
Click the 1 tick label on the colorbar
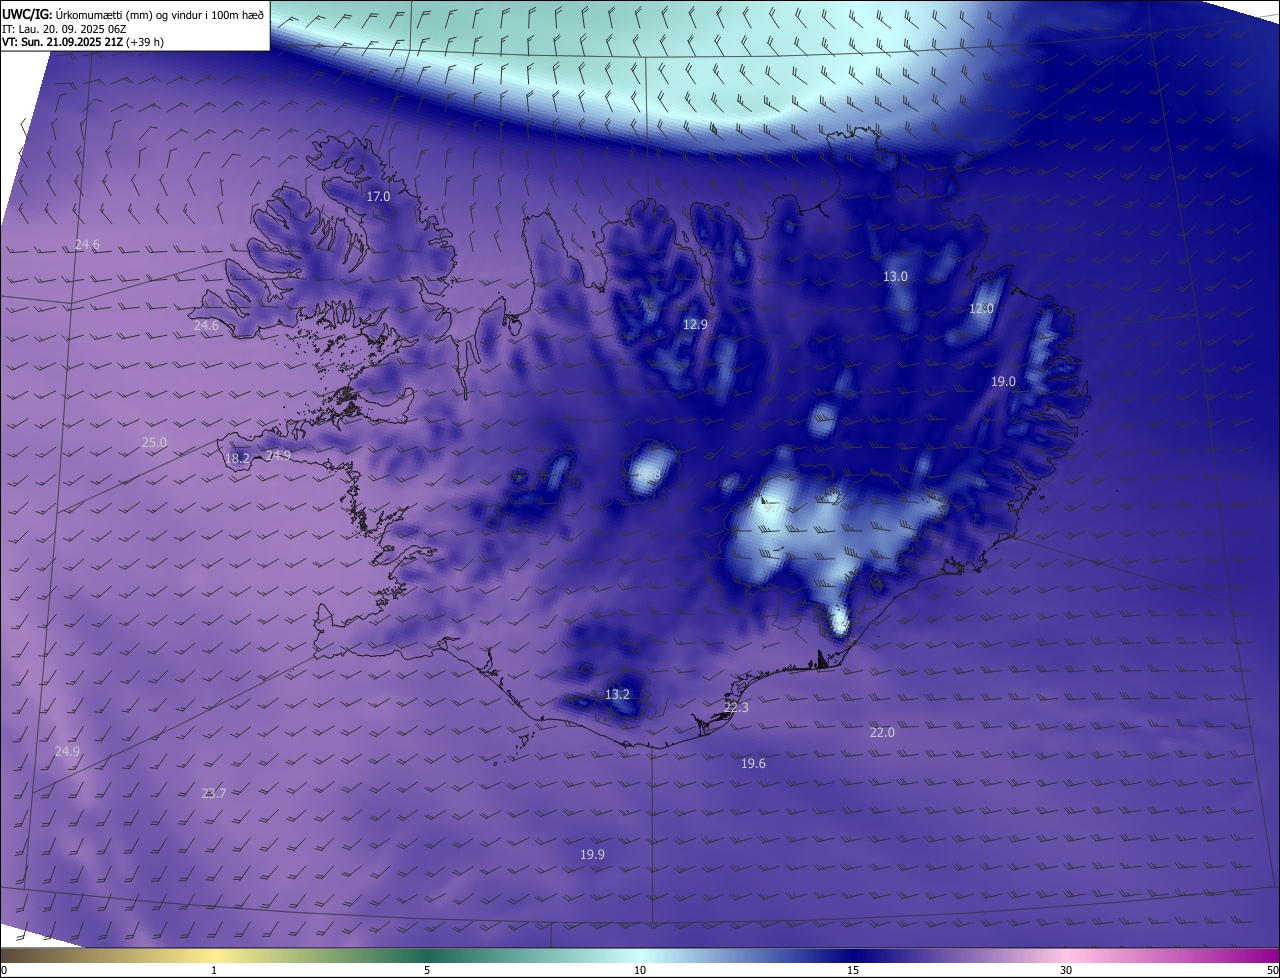(x=214, y=970)
